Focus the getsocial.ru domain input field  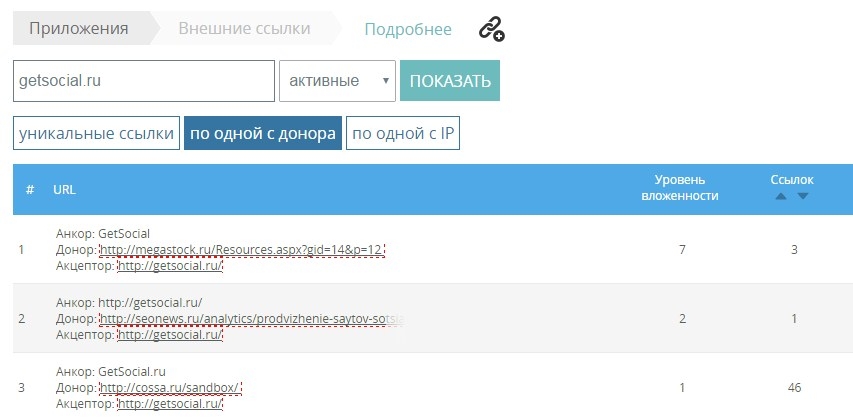143,81
